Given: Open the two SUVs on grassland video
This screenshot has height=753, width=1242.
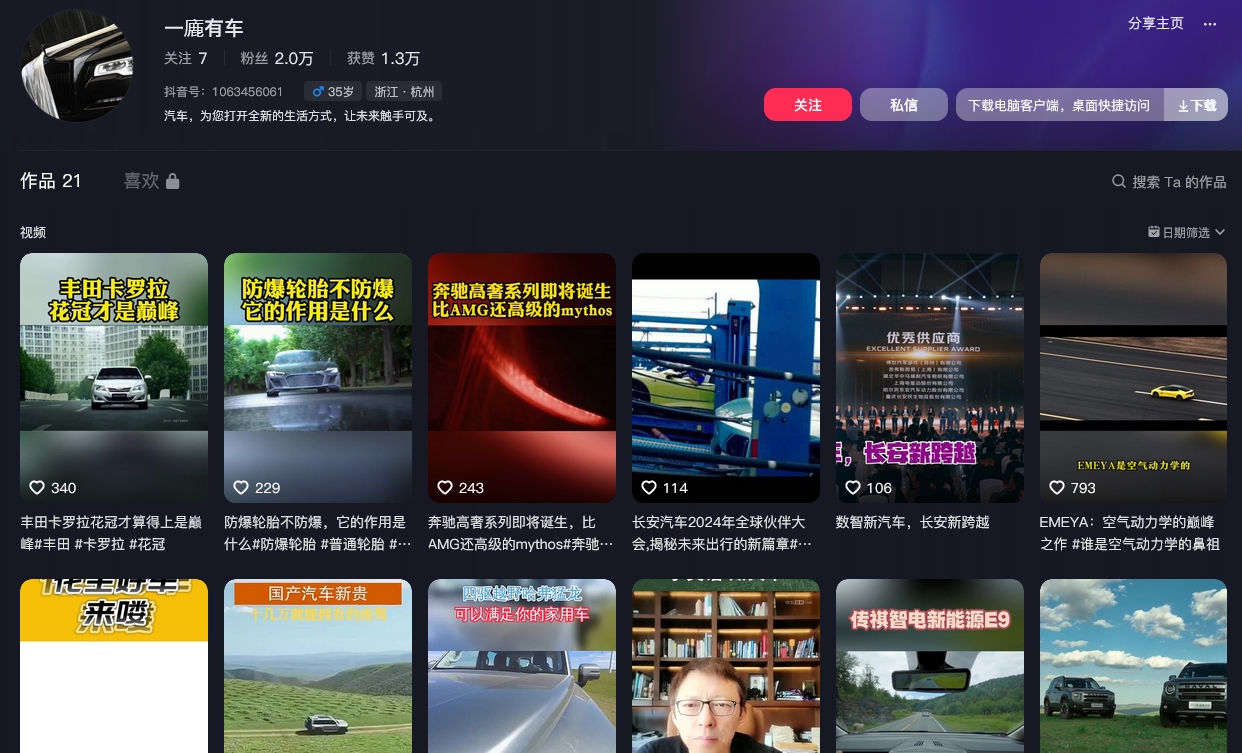Looking at the screenshot, I should [x=1134, y=666].
